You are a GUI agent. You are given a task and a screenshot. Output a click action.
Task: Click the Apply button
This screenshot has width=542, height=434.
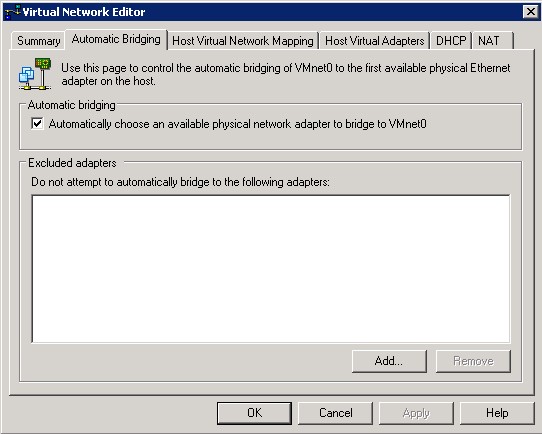point(416,413)
